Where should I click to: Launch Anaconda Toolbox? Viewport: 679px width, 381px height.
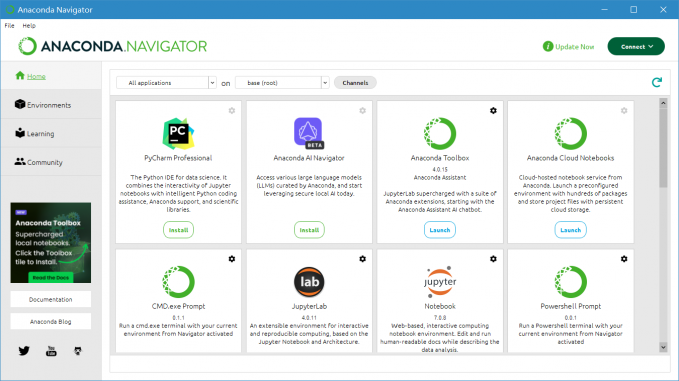(x=440, y=230)
